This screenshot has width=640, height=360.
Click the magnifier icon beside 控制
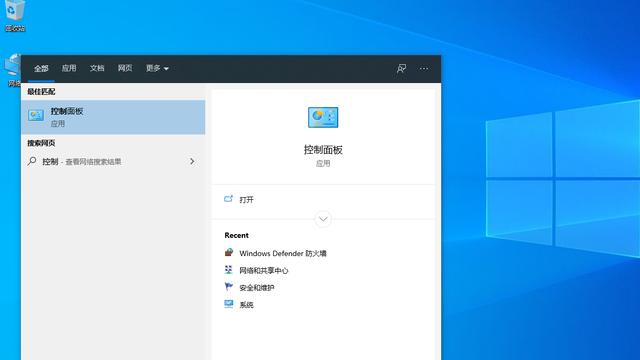(32, 161)
